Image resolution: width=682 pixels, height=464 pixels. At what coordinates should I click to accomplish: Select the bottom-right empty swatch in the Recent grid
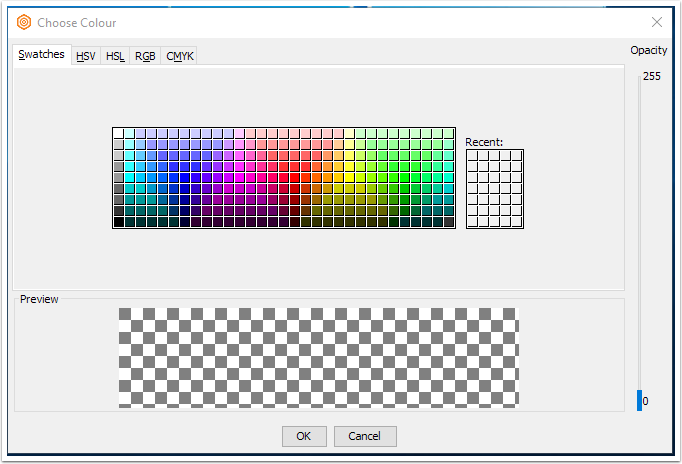pos(517,221)
